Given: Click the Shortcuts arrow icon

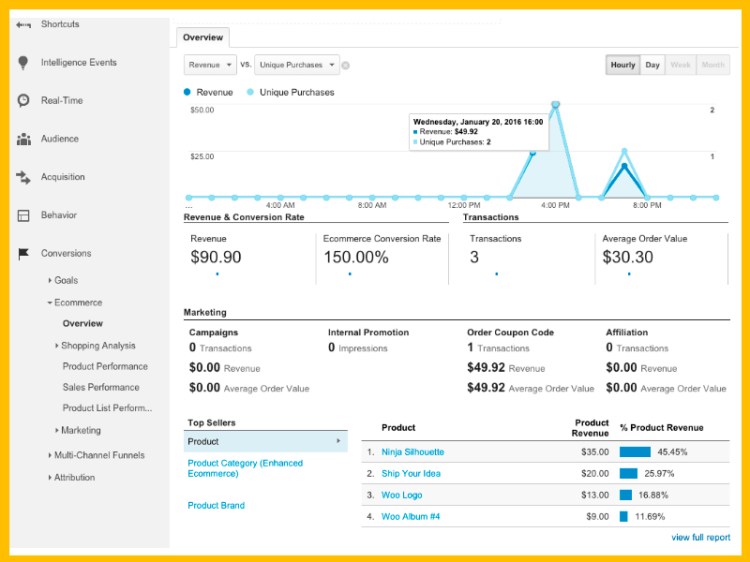Looking at the screenshot, I should (x=23, y=24).
